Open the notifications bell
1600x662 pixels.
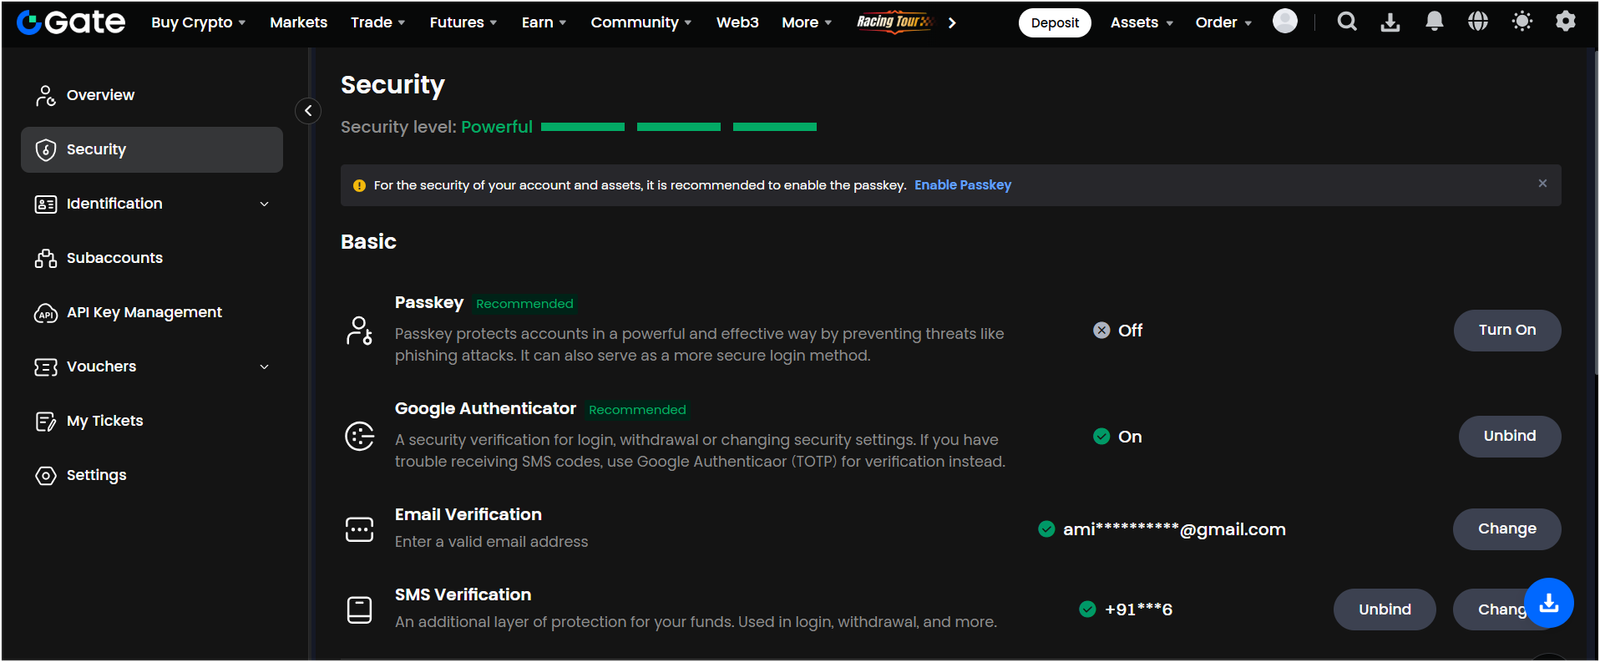tap(1434, 22)
